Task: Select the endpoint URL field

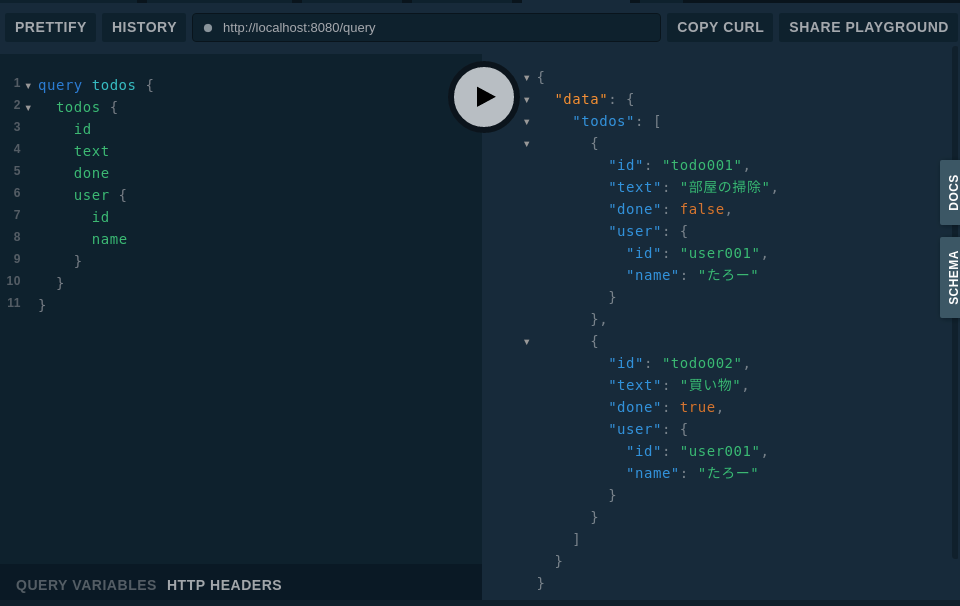Action: coord(420,27)
